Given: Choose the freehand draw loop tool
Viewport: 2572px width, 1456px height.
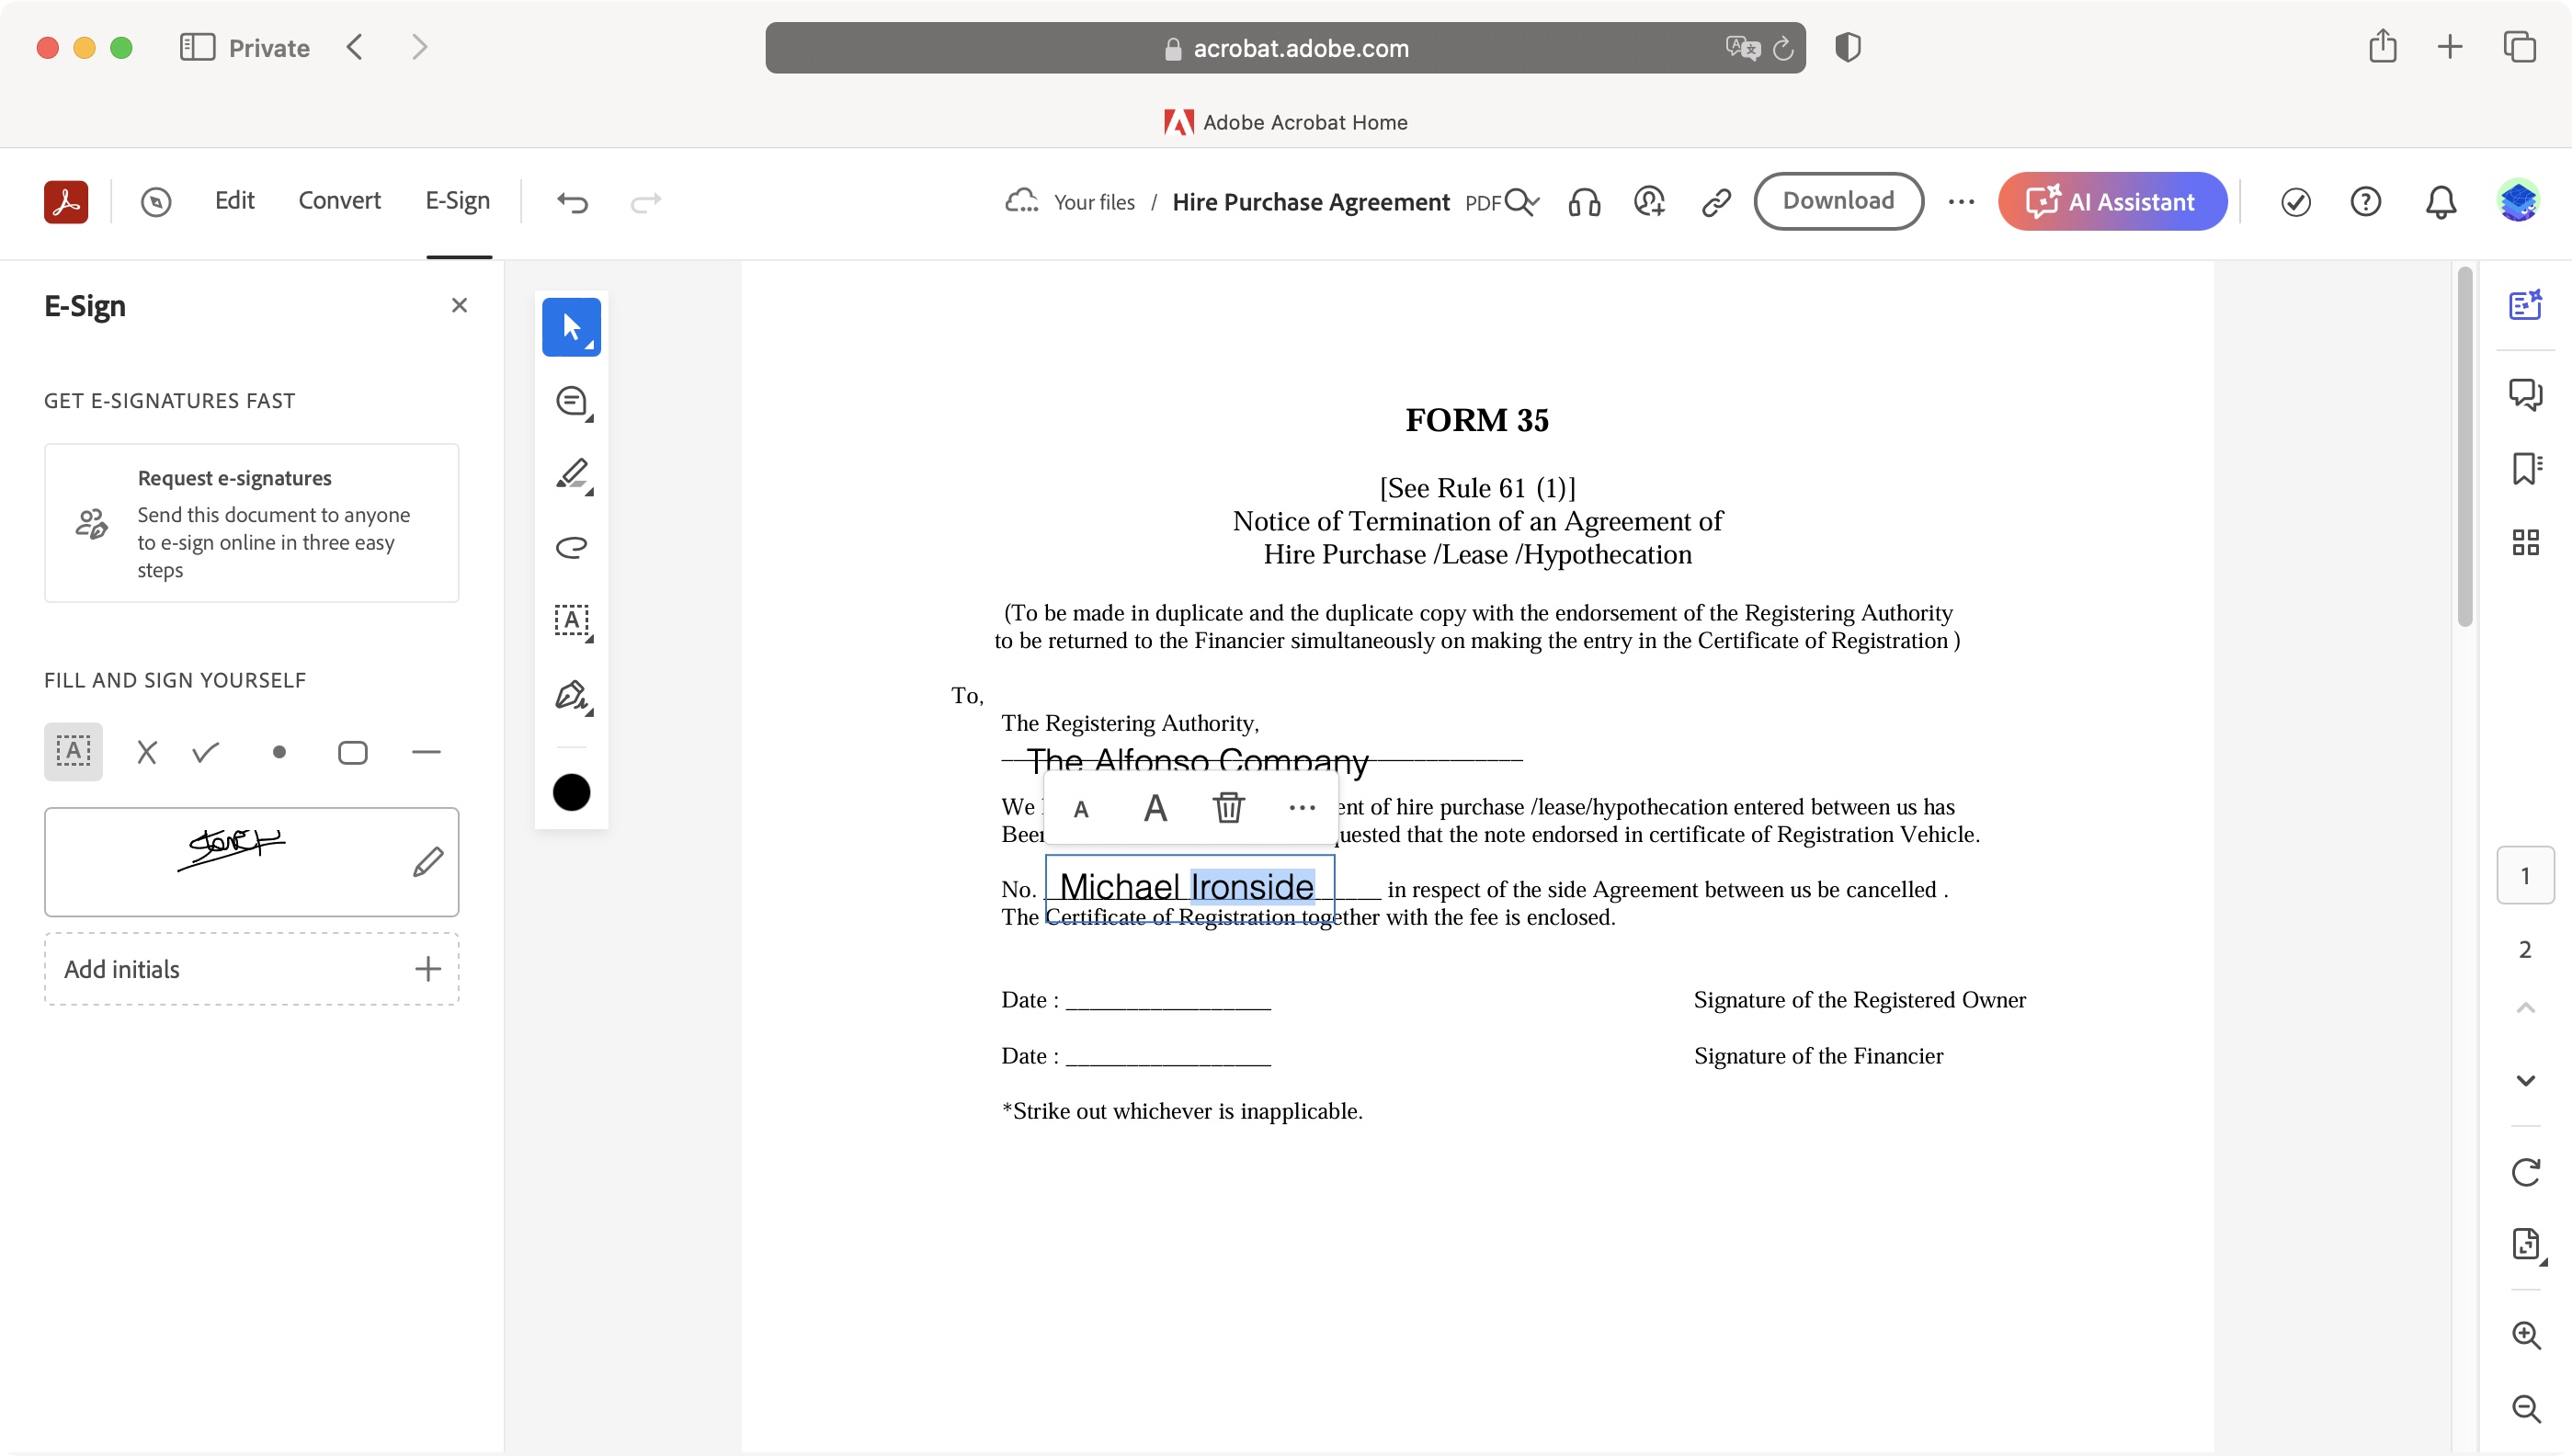Looking at the screenshot, I should (x=571, y=547).
